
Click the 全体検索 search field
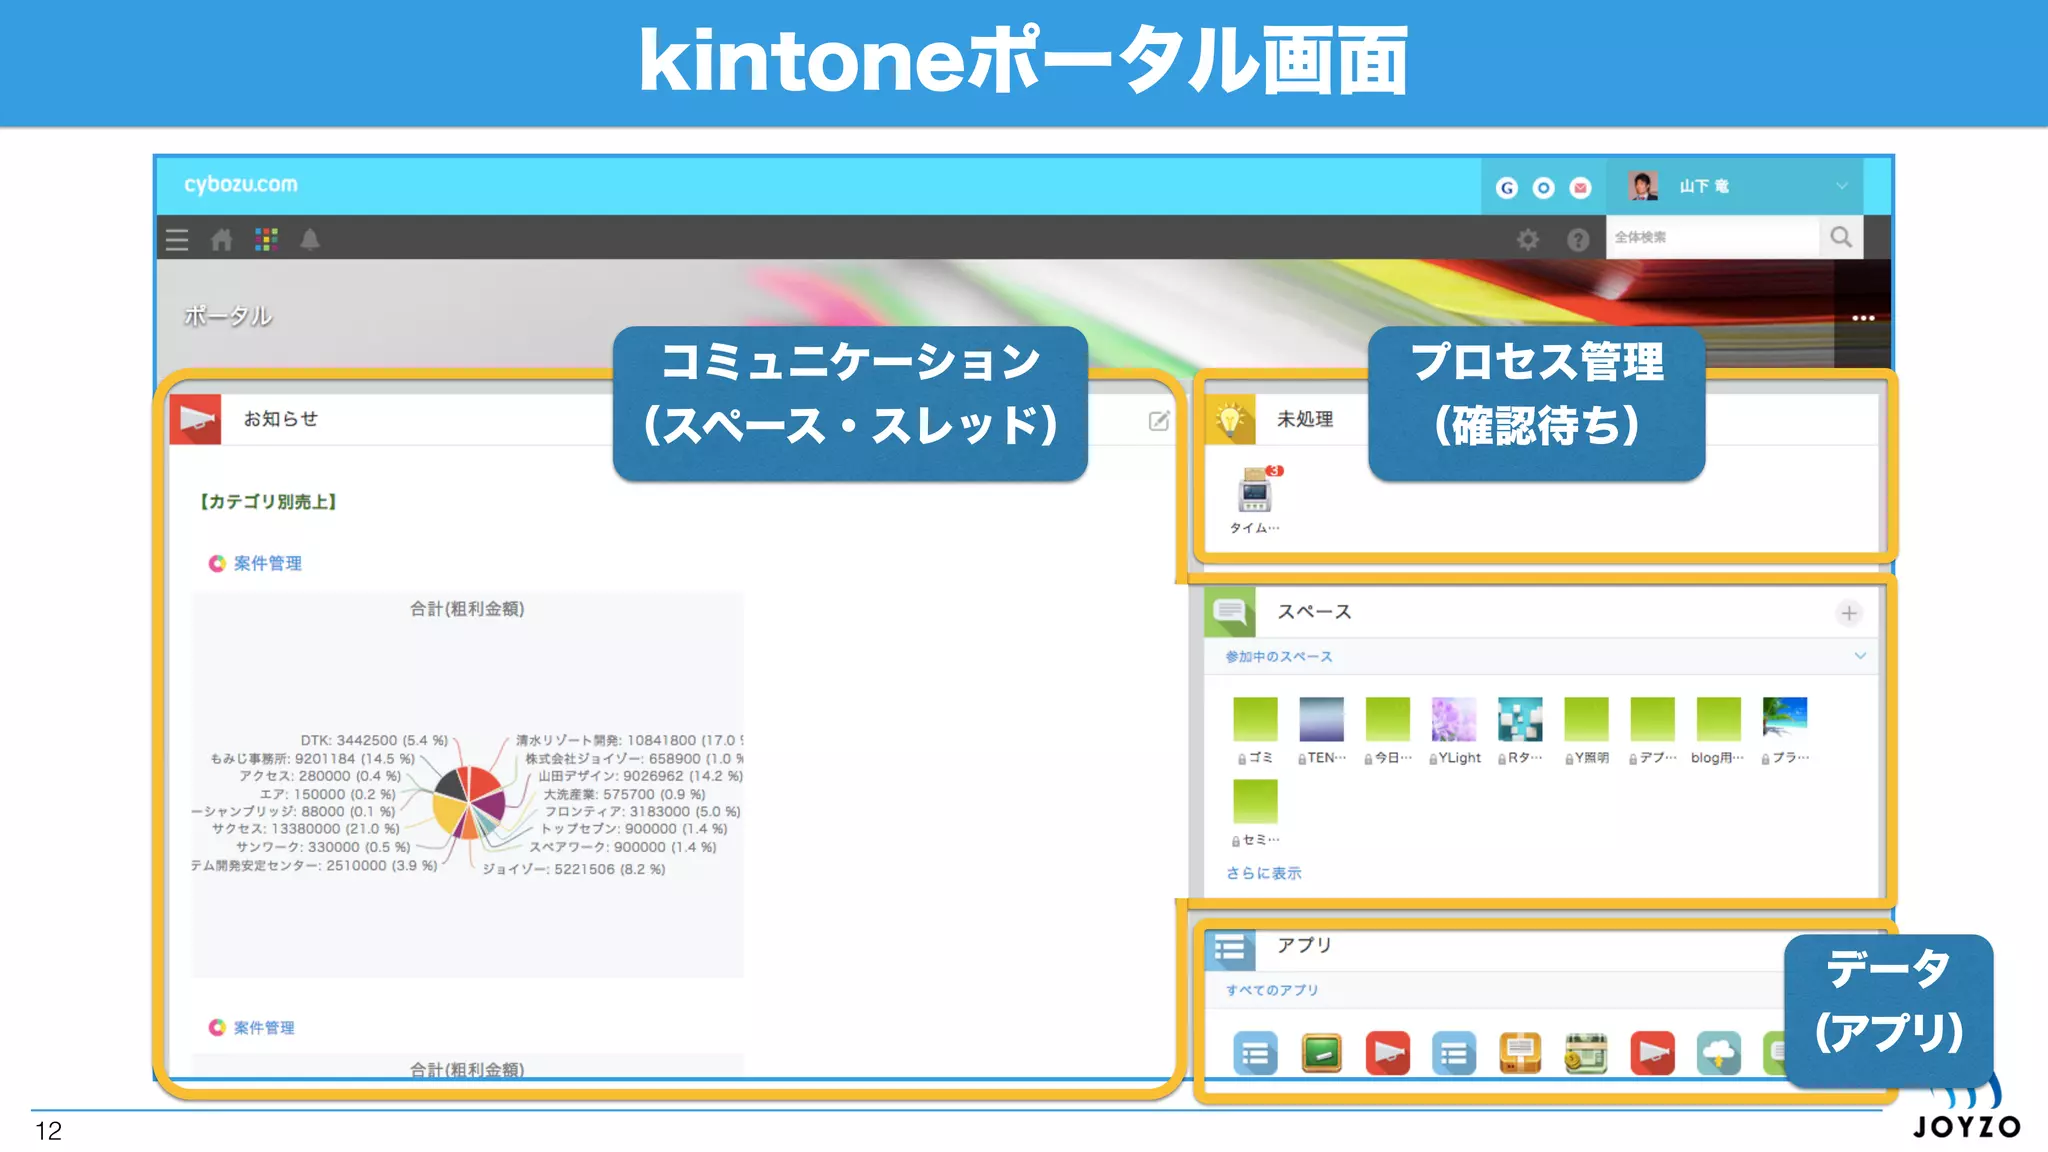point(1713,237)
